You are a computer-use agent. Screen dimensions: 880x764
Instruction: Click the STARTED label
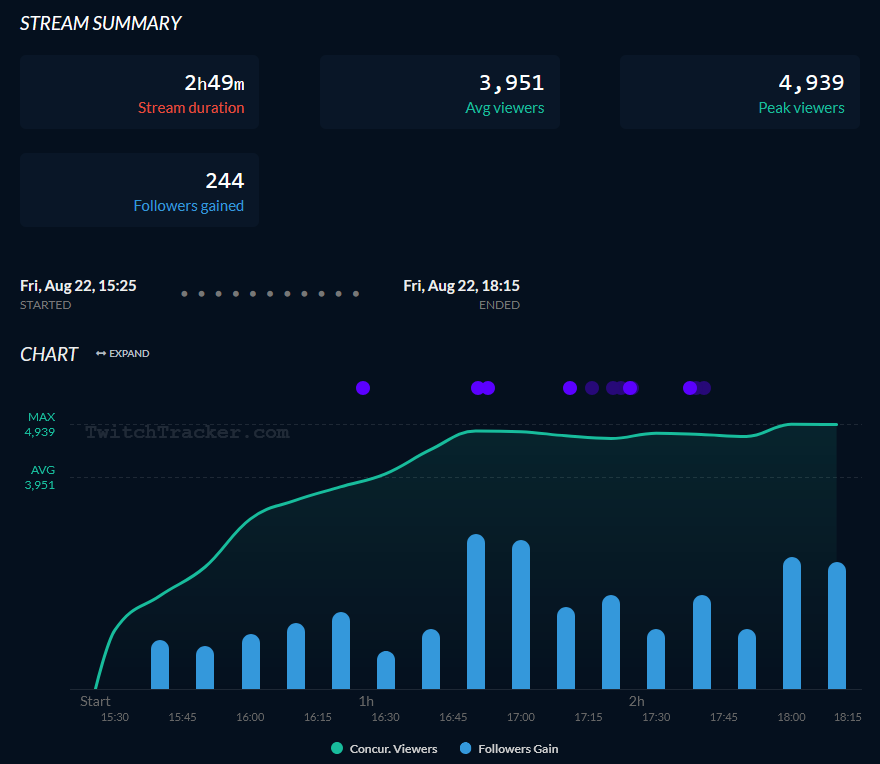point(45,305)
